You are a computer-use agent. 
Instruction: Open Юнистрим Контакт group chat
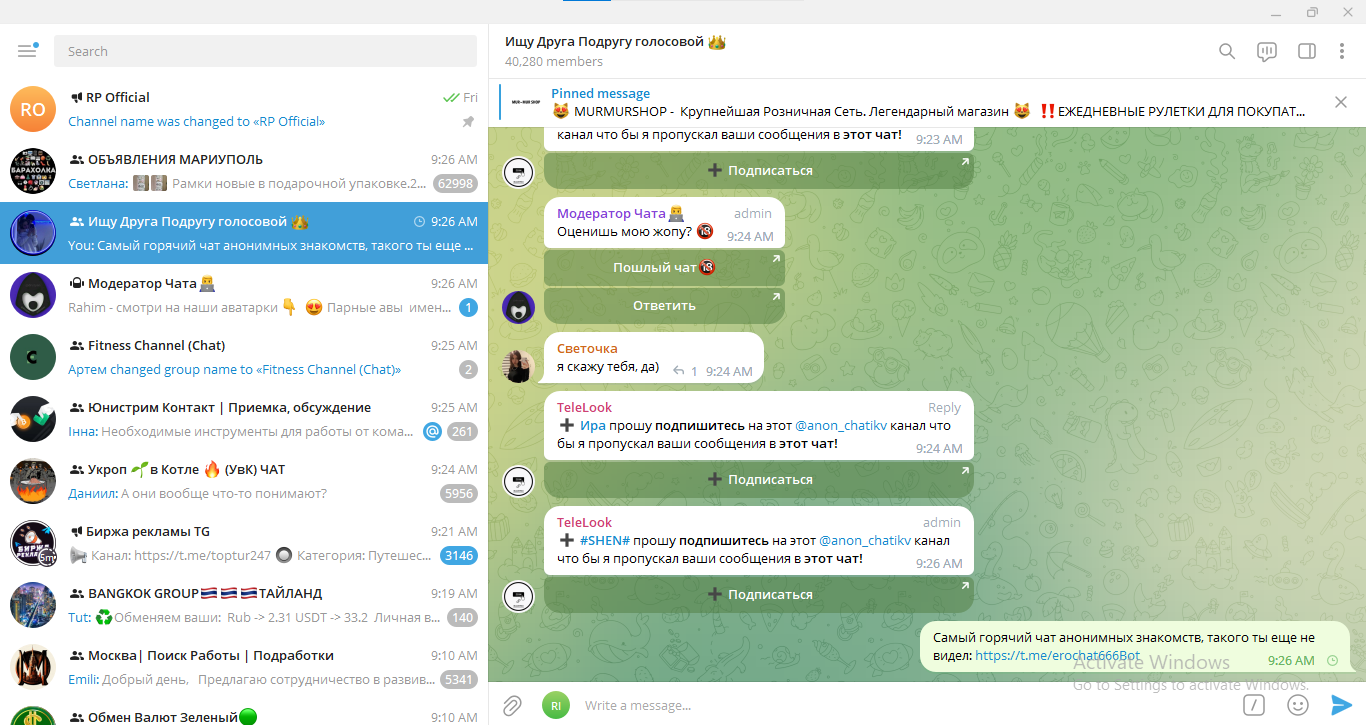[x=244, y=419]
